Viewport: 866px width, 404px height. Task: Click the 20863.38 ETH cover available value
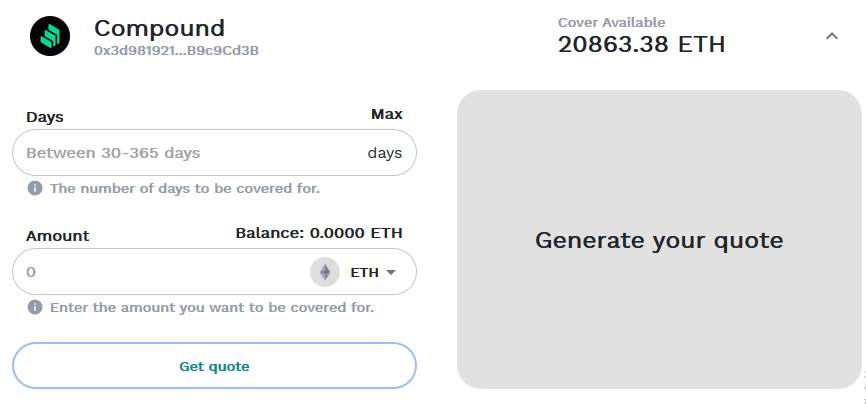(x=641, y=44)
